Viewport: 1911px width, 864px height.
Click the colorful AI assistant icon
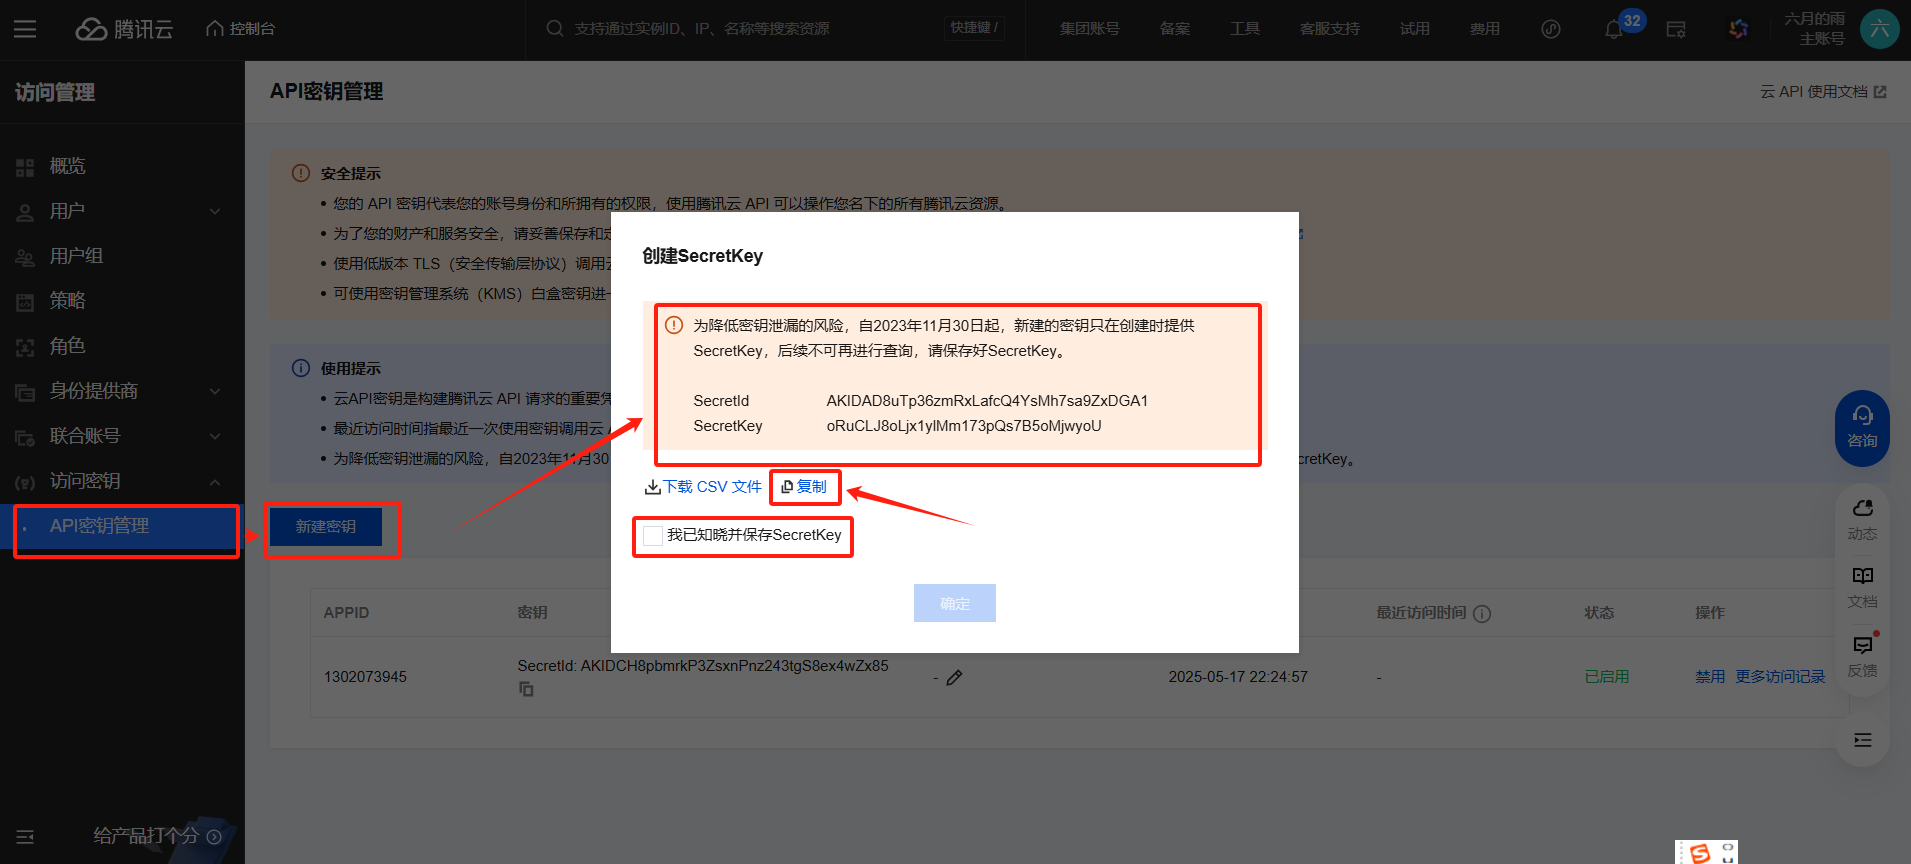[x=1739, y=29]
